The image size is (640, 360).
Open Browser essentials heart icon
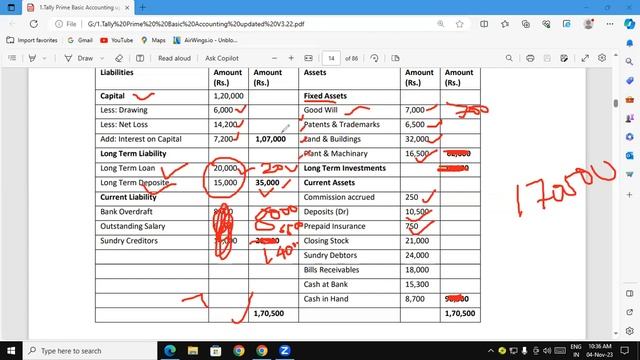click(x=546, y=24)
